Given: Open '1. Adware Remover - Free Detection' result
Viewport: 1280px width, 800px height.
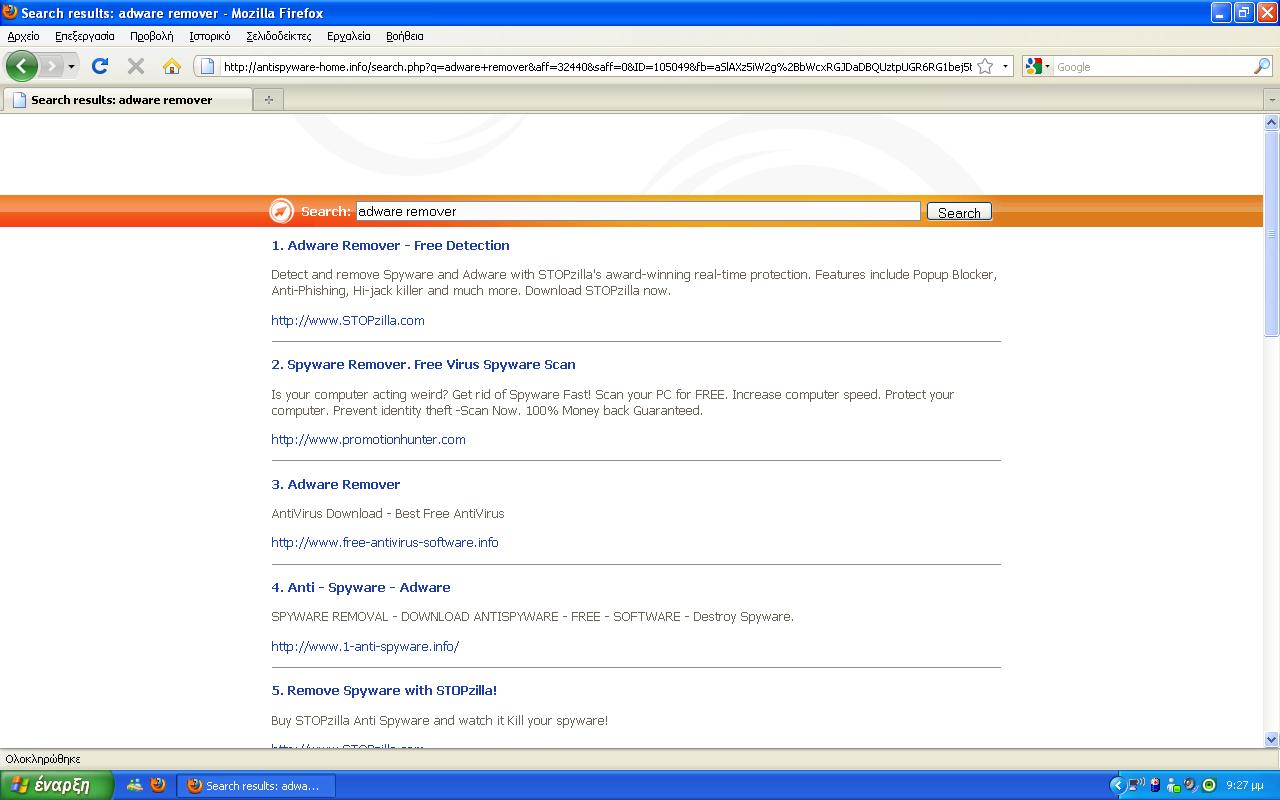Looking at the screenshot, I should coord(390,245).
